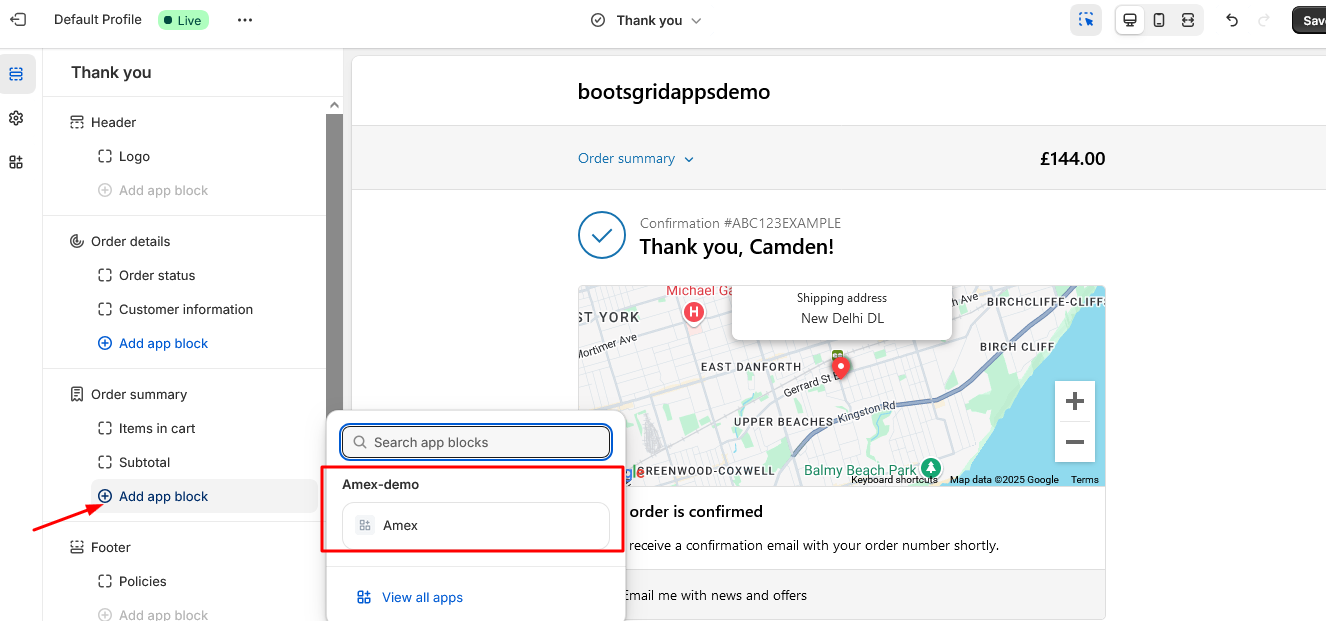Click the Keyboard shortcuts map link
This screenshot has width=1326, height=621.
(x=894, y=480)
